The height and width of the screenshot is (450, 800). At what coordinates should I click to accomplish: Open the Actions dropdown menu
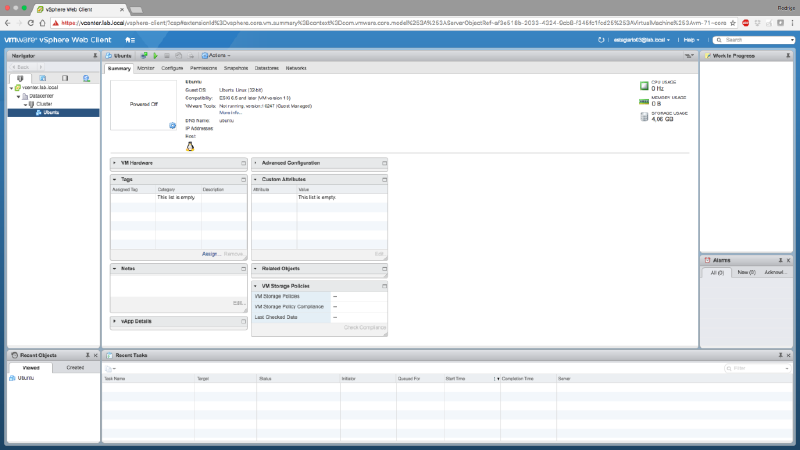click(x=217, y=56)
